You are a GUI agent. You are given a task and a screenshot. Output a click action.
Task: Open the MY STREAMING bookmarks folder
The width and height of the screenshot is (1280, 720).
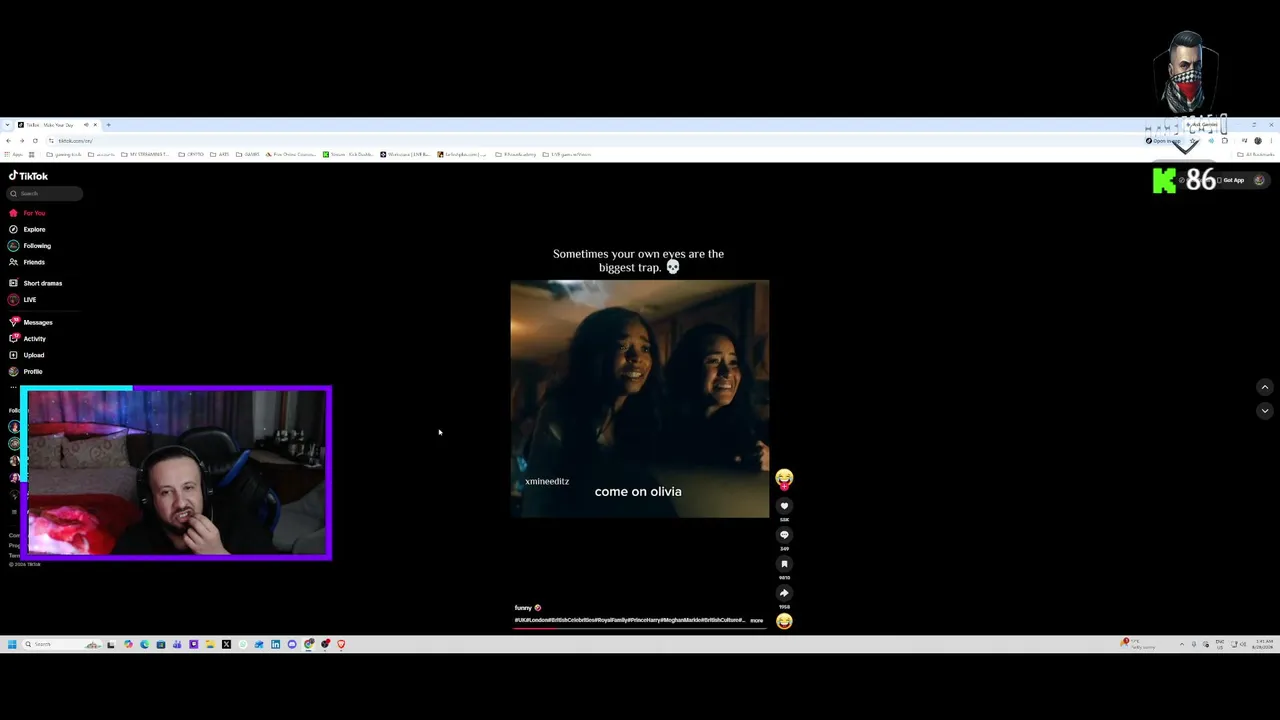(146, 155)
